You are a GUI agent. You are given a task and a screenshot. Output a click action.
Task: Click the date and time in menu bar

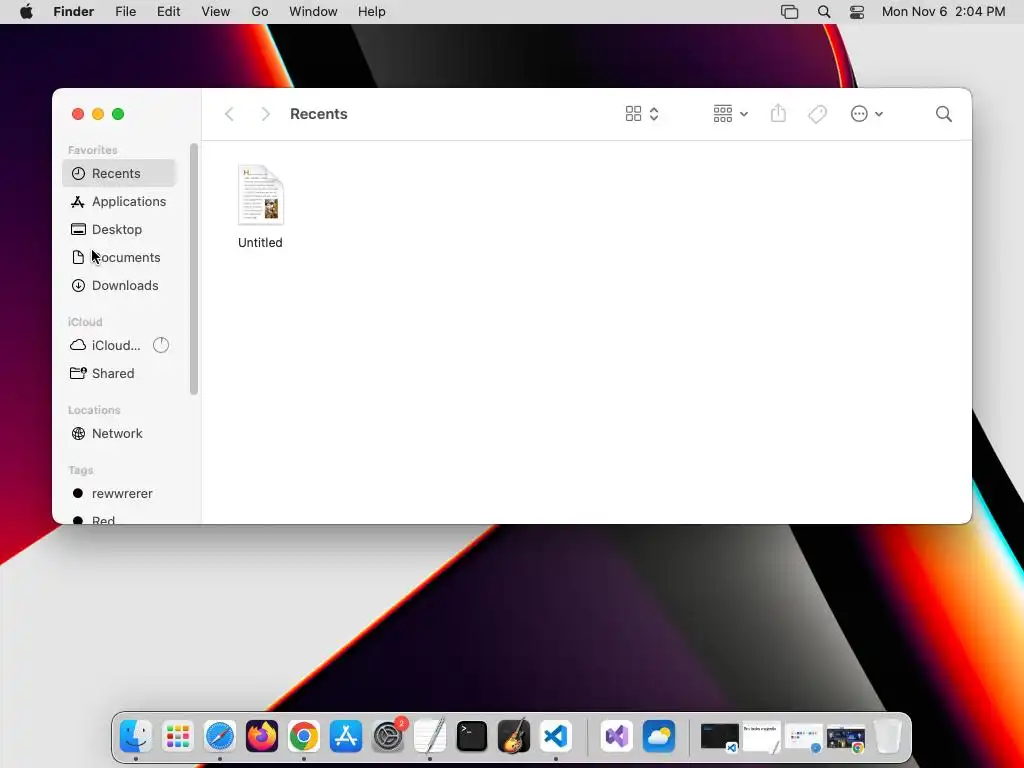[x=943, y=11]
